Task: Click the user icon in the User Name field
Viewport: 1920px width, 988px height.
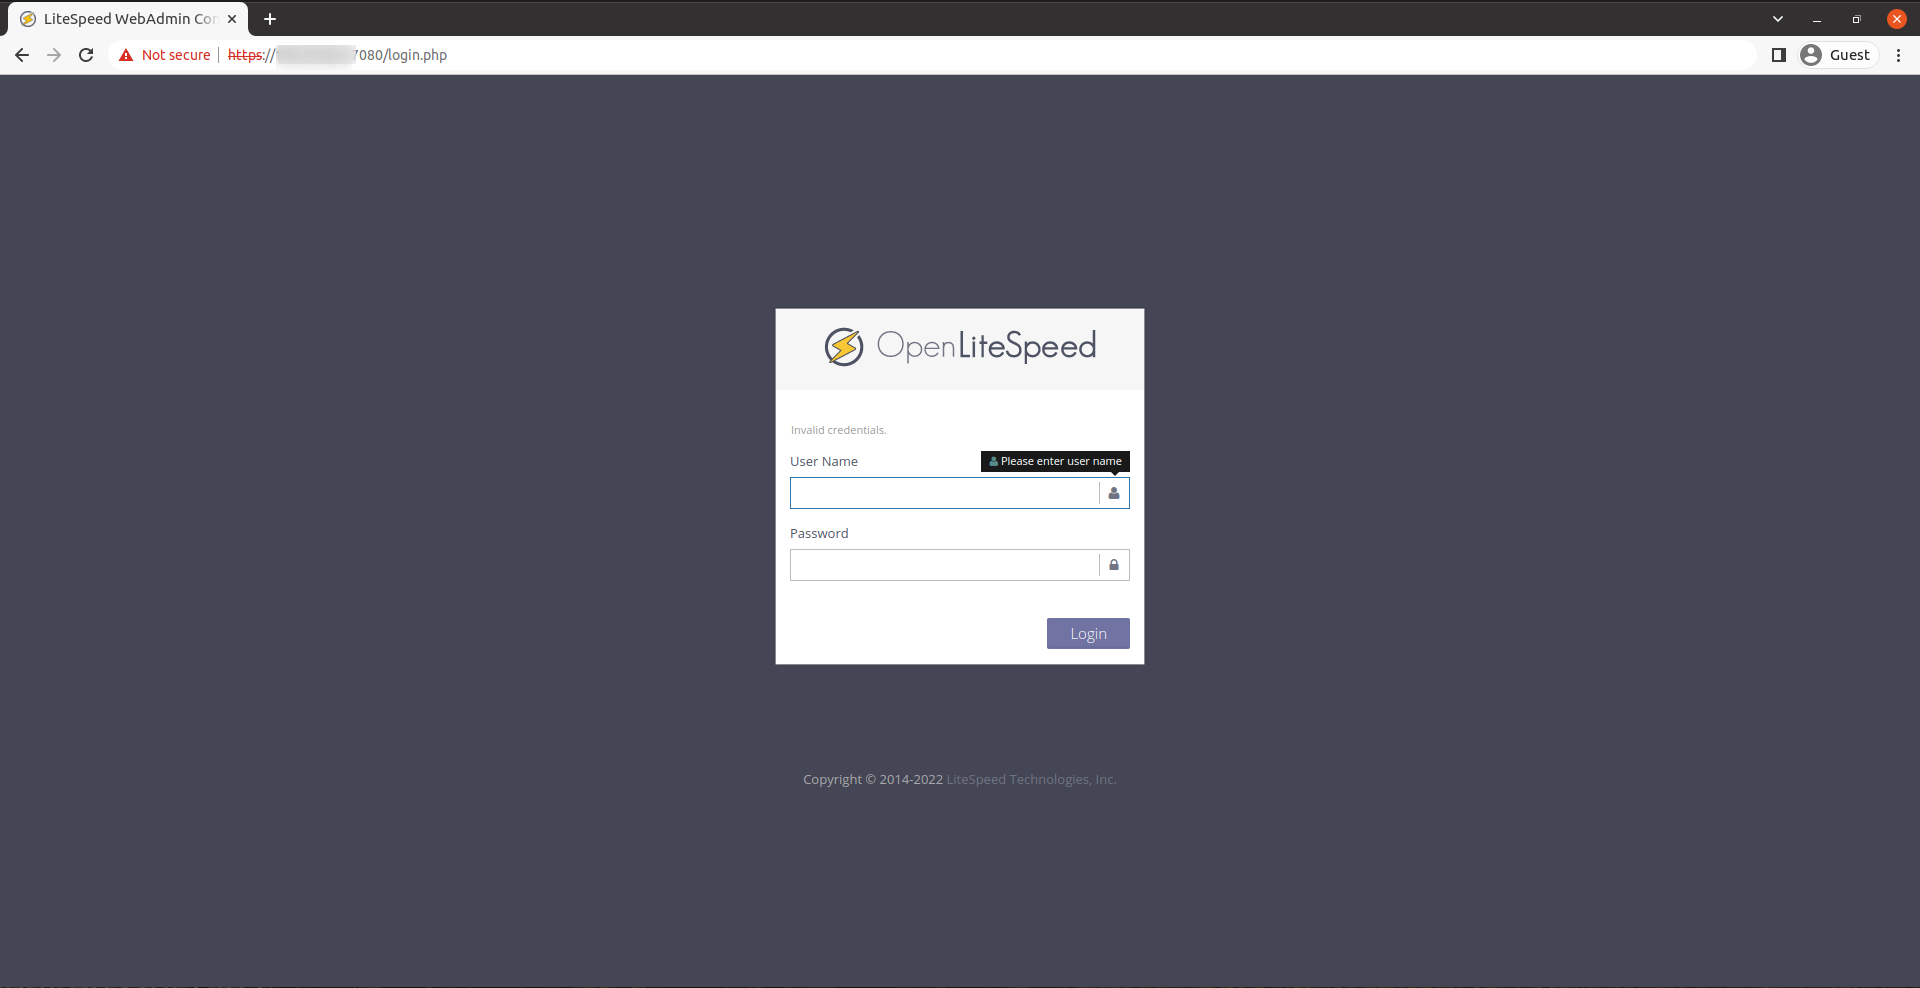Action: (1114, 493)
